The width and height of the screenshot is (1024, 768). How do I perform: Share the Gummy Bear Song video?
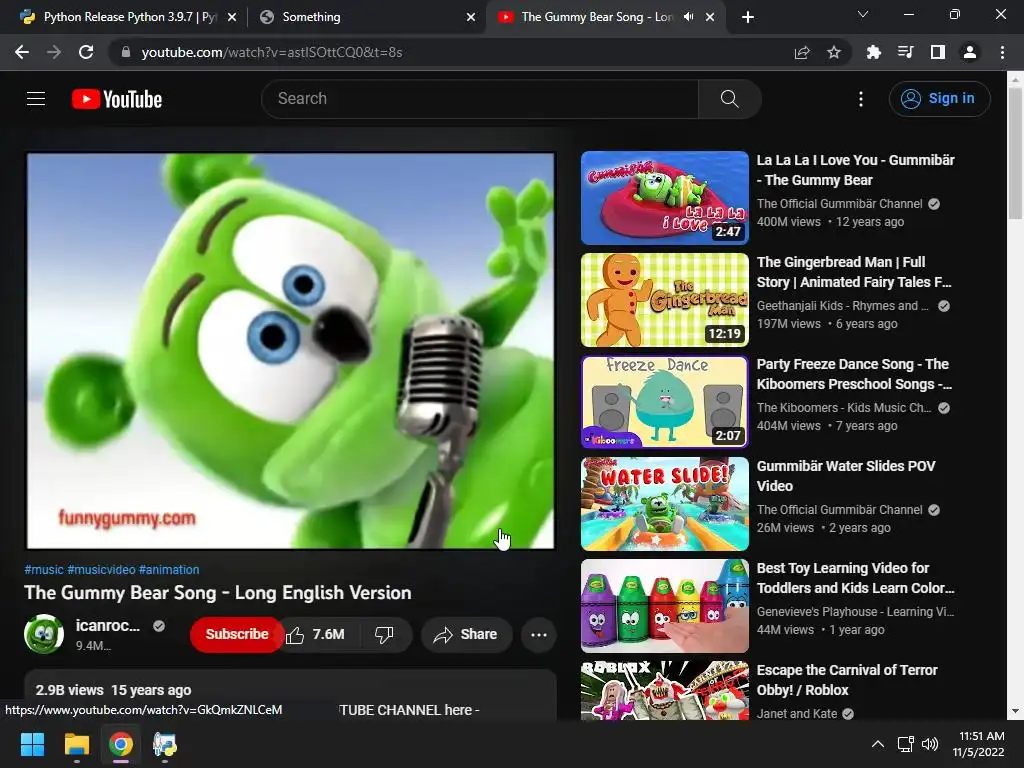pyautogui.click(x=466, y=634)
